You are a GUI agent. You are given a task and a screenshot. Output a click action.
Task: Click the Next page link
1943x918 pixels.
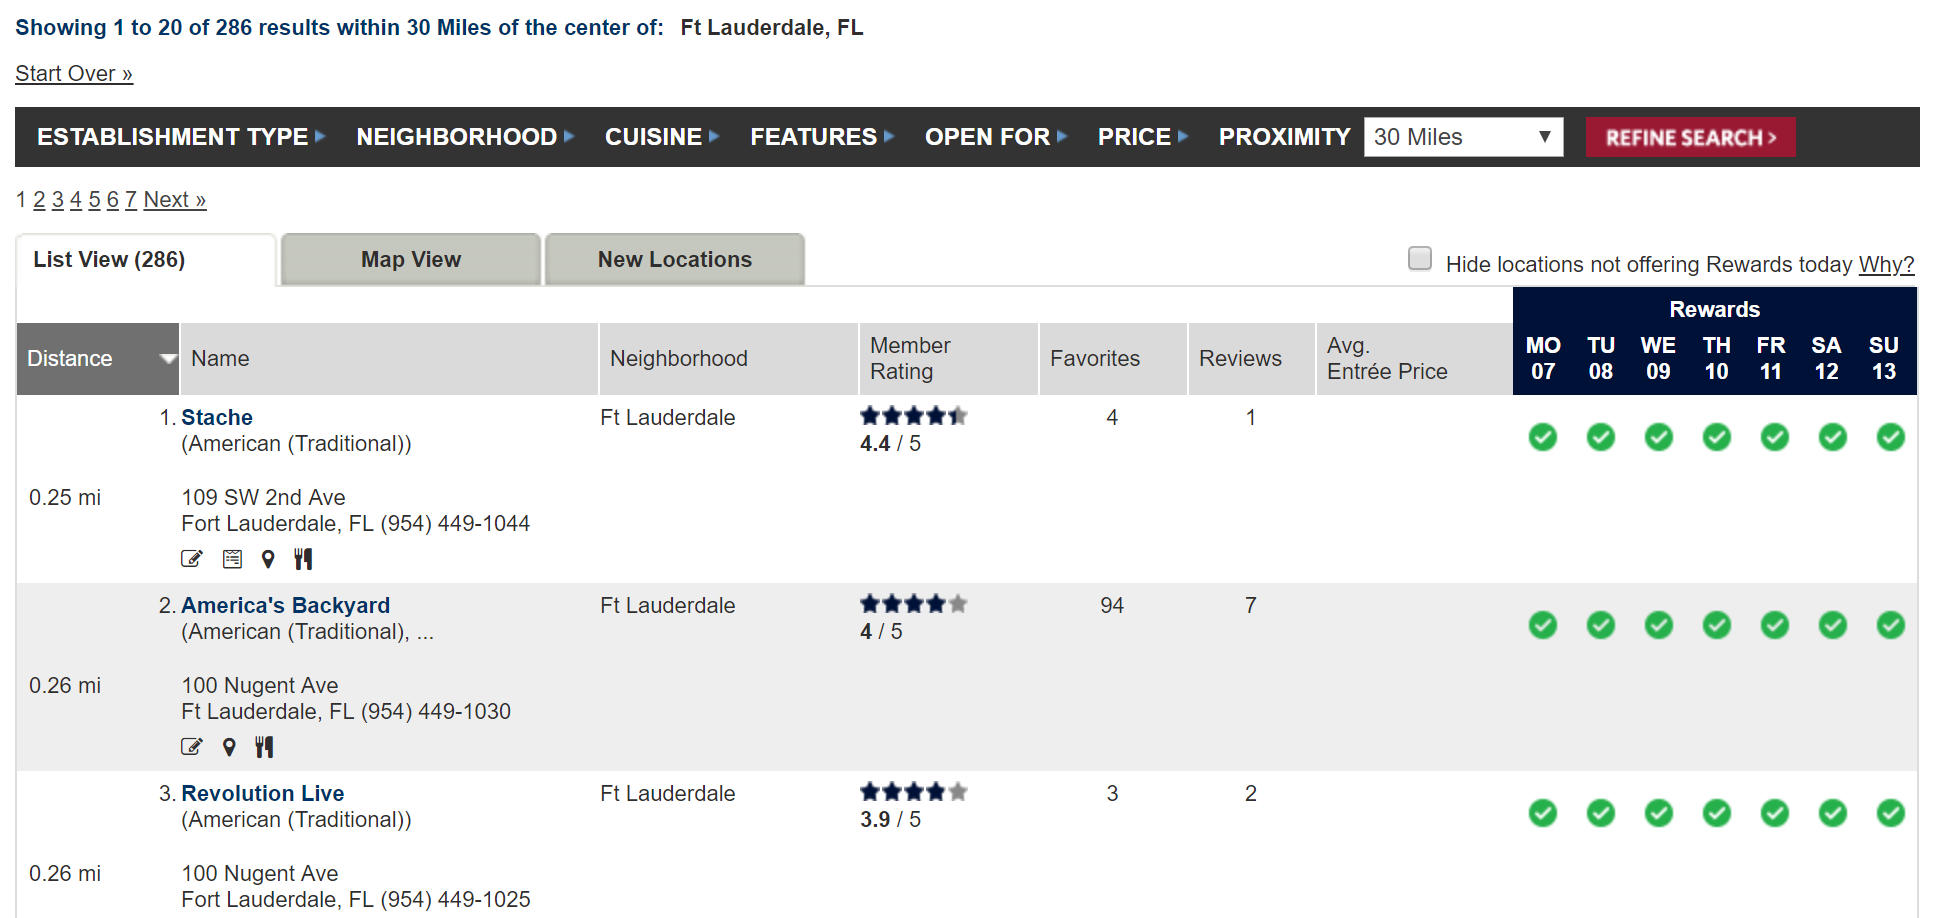tap(175, 200)
